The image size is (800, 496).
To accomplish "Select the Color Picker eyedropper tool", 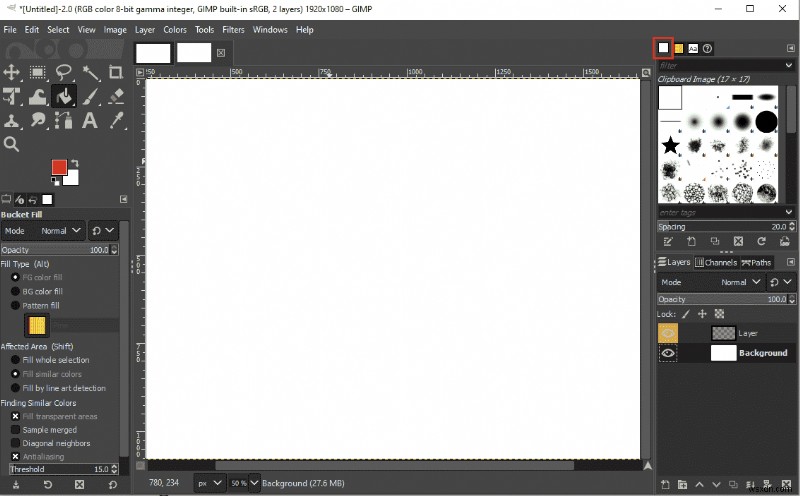I will (x=116, y=121).
